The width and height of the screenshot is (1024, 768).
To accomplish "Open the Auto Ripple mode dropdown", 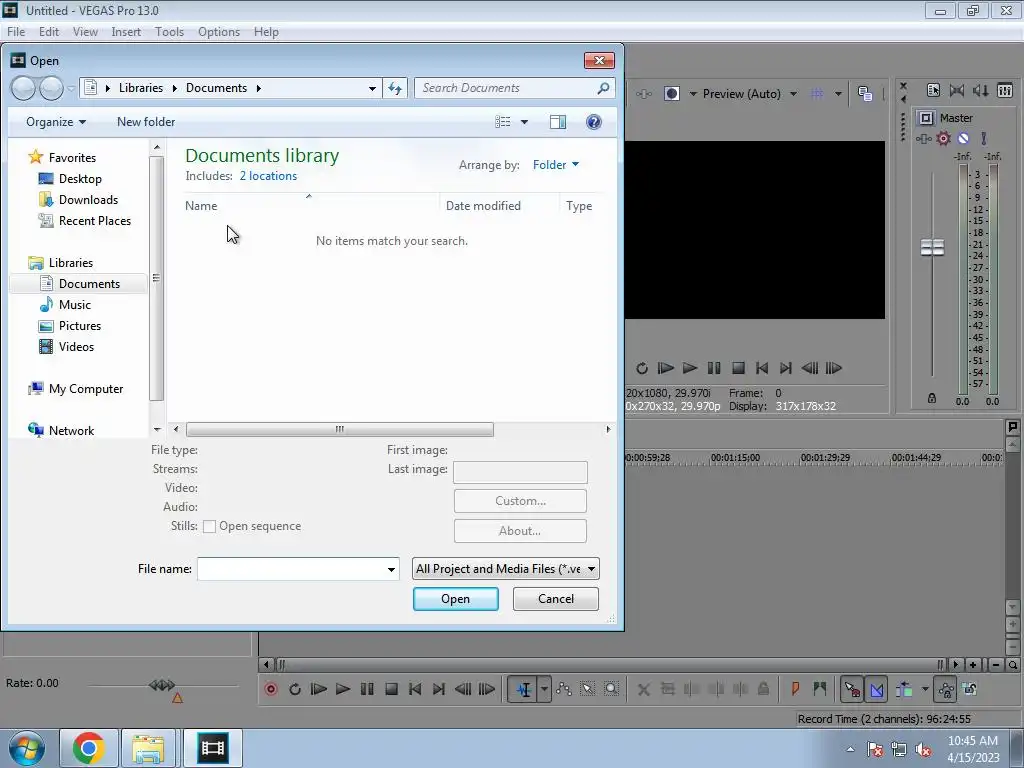I will pyautogui.click(x=925, y=689).
